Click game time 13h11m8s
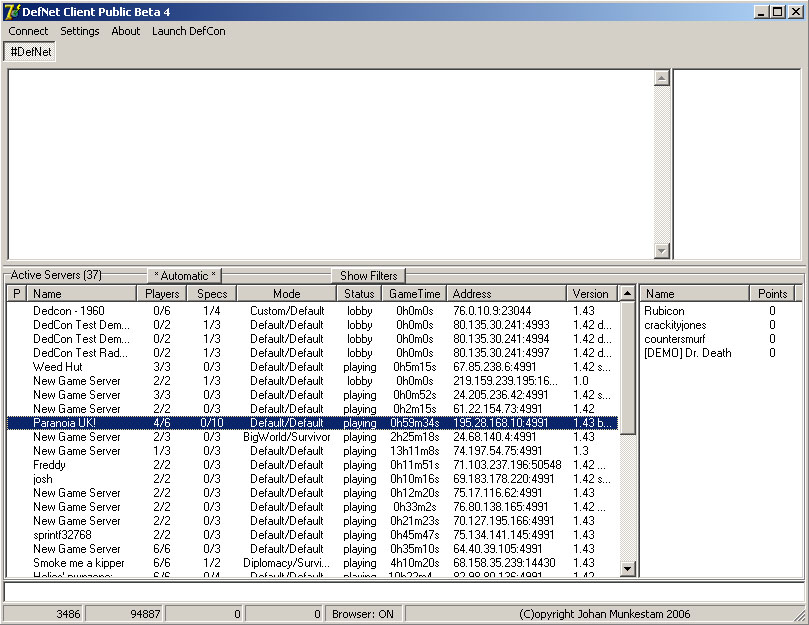The width and height of the screenshot is (809, 625). (414, 451)
